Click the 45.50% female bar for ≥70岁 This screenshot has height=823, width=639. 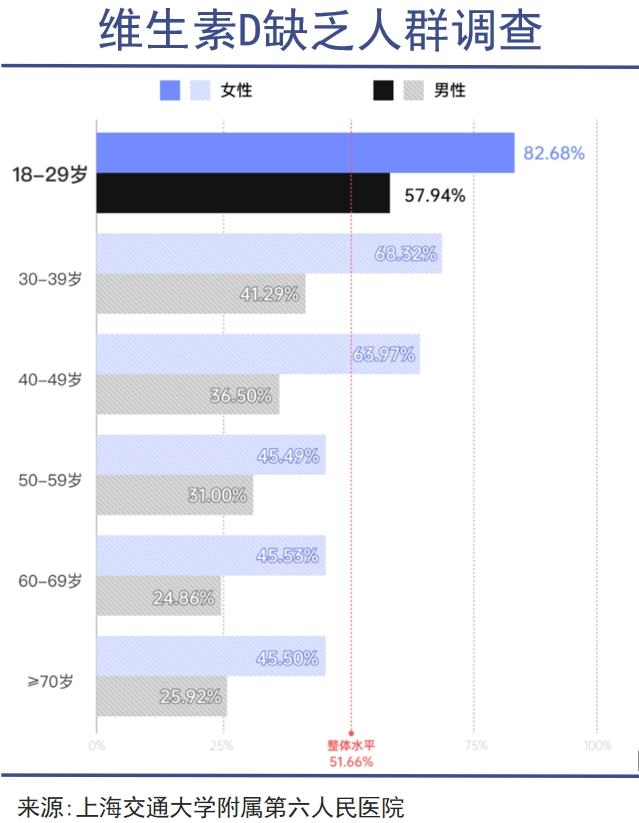click(211, 657)
